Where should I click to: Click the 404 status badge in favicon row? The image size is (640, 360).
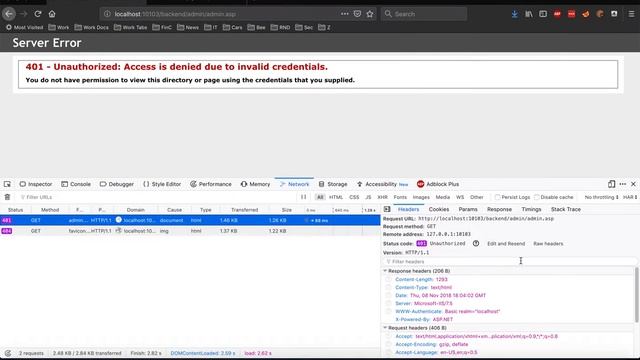tap(7, 231)
